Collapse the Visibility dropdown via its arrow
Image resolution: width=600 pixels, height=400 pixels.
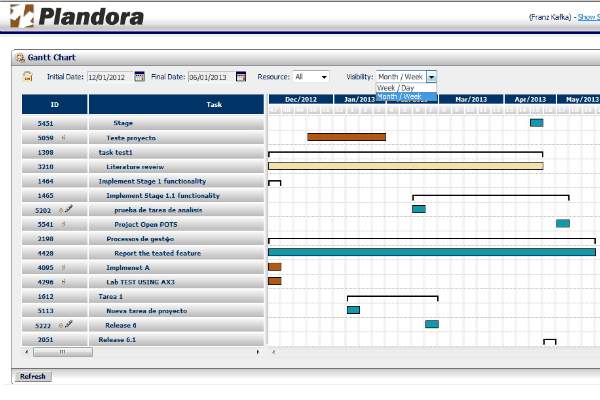[x=431, y=76]
